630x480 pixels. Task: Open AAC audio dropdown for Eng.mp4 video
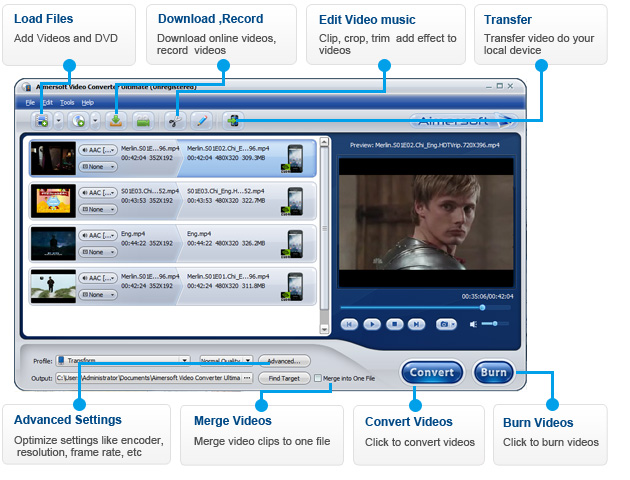click(x=98, y=235)
